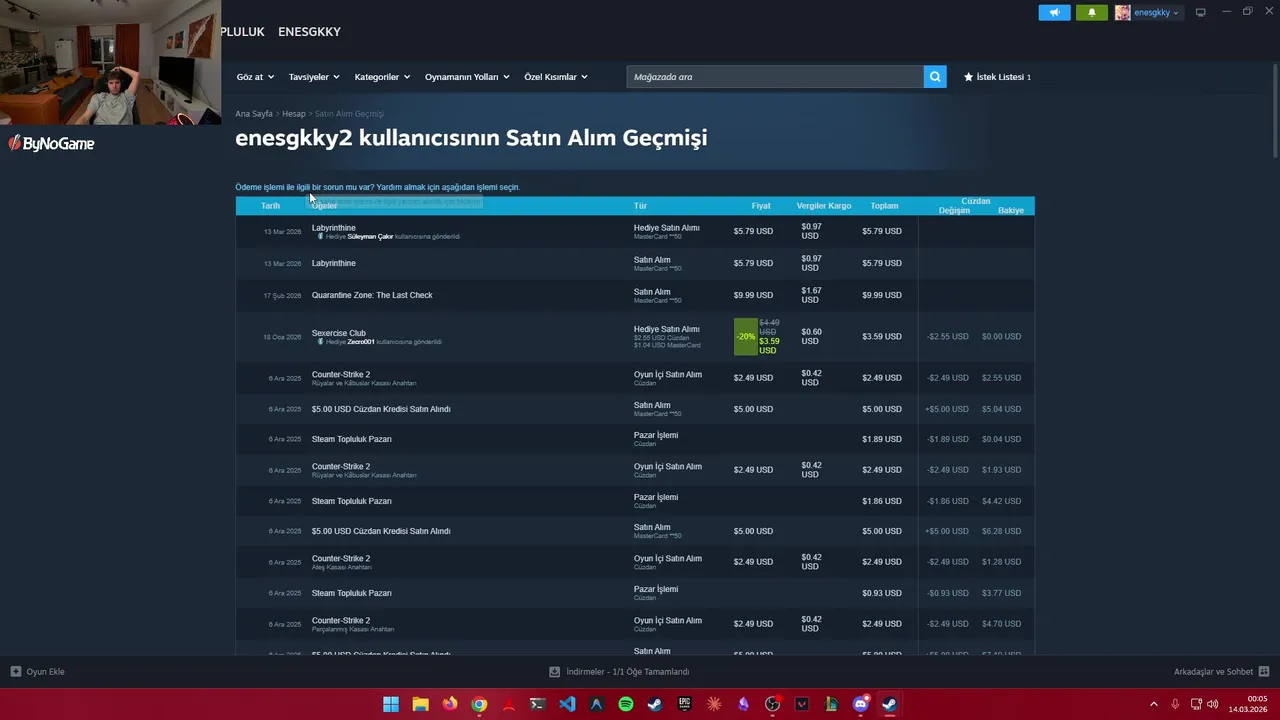Select the Labyrinthine Satın Alım row
The image size is (1280, 720).
click(635, 263)
